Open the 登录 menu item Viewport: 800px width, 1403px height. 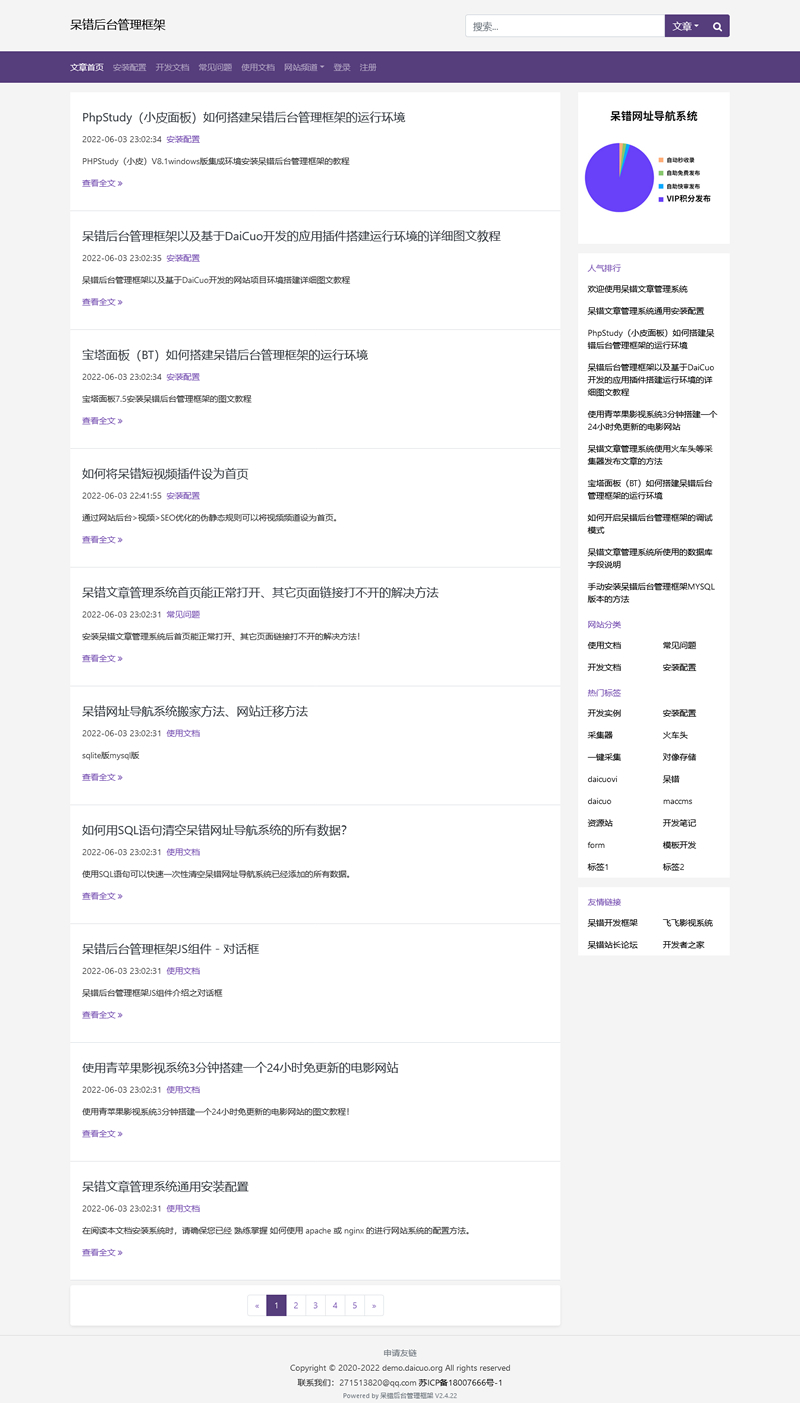point(340,66)
